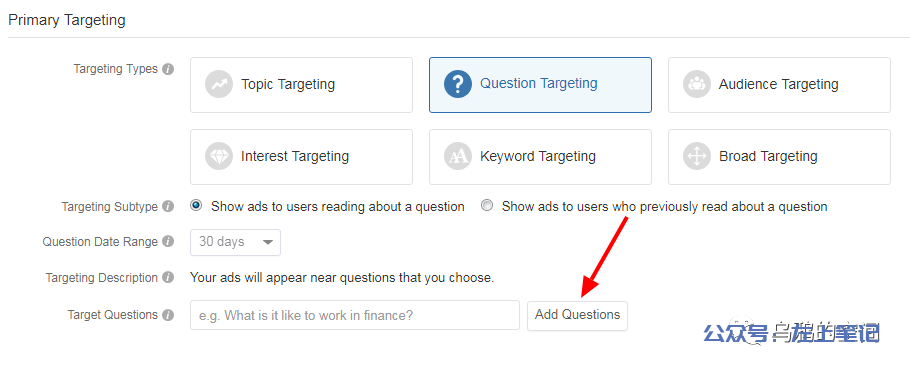Choose the Broad Targeting card
The height and width of the screenshot is (372, 910).
pos(779,157)
